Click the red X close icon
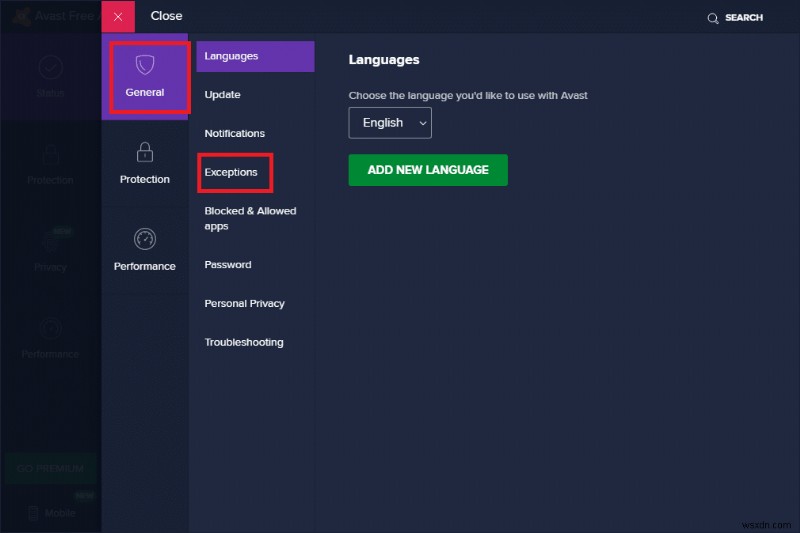The height and width of the screenshot is (533, 800). tap(118, 17)
